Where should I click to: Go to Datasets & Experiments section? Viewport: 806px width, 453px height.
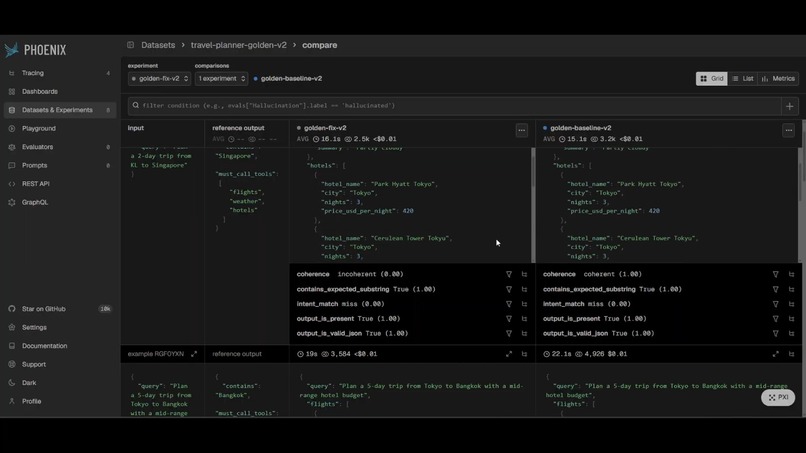tap(59, 110)
